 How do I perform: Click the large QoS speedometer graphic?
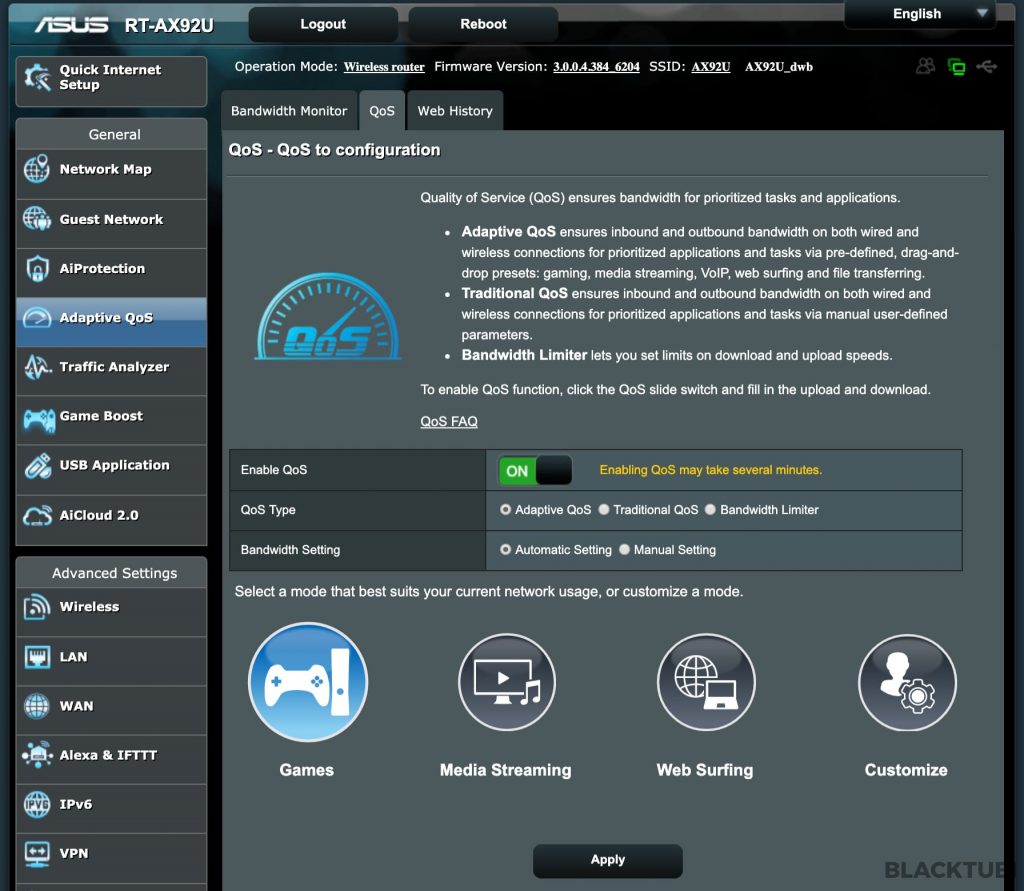327,317
